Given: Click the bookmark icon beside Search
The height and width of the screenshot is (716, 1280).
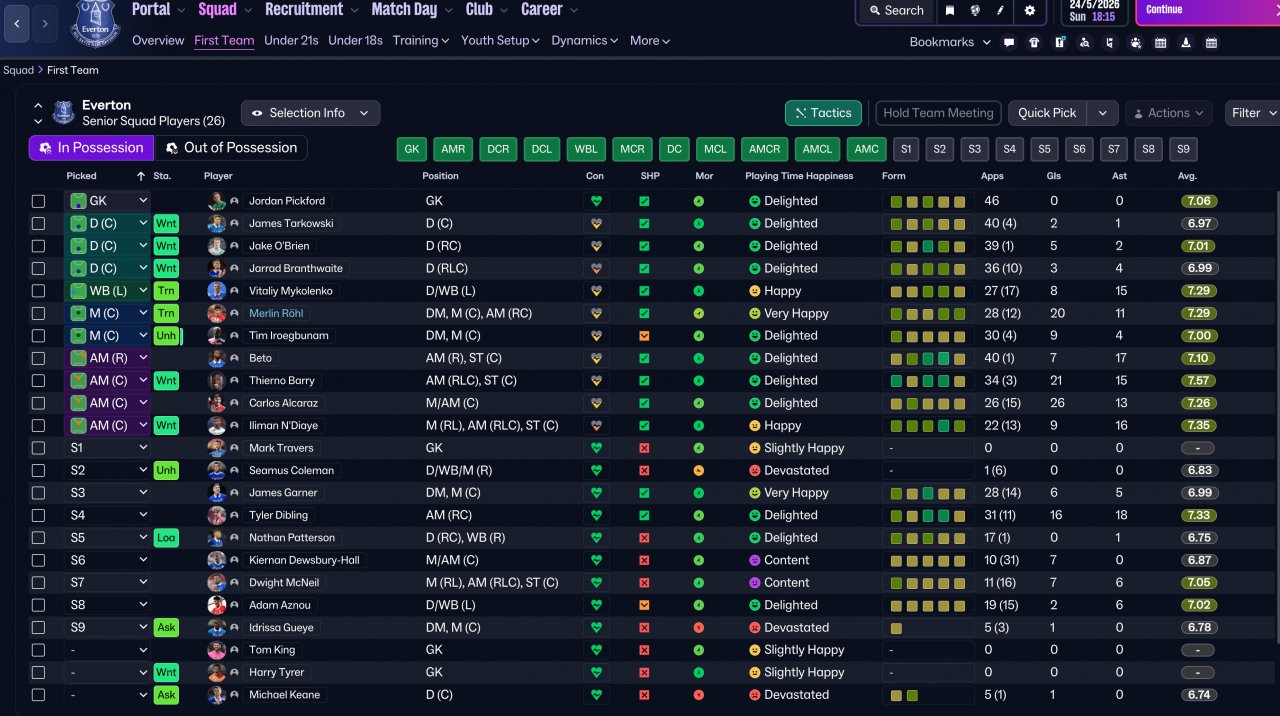Looking at the screenshot, I should 950,11.
